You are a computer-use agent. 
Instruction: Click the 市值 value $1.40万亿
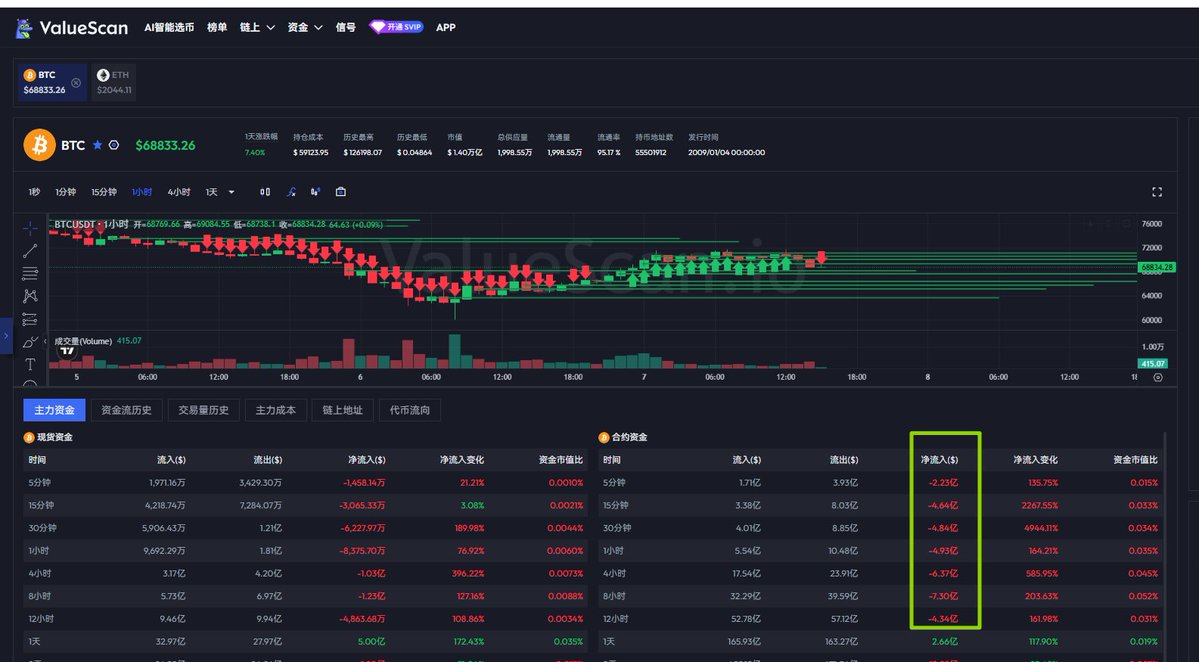pos(465,153)
